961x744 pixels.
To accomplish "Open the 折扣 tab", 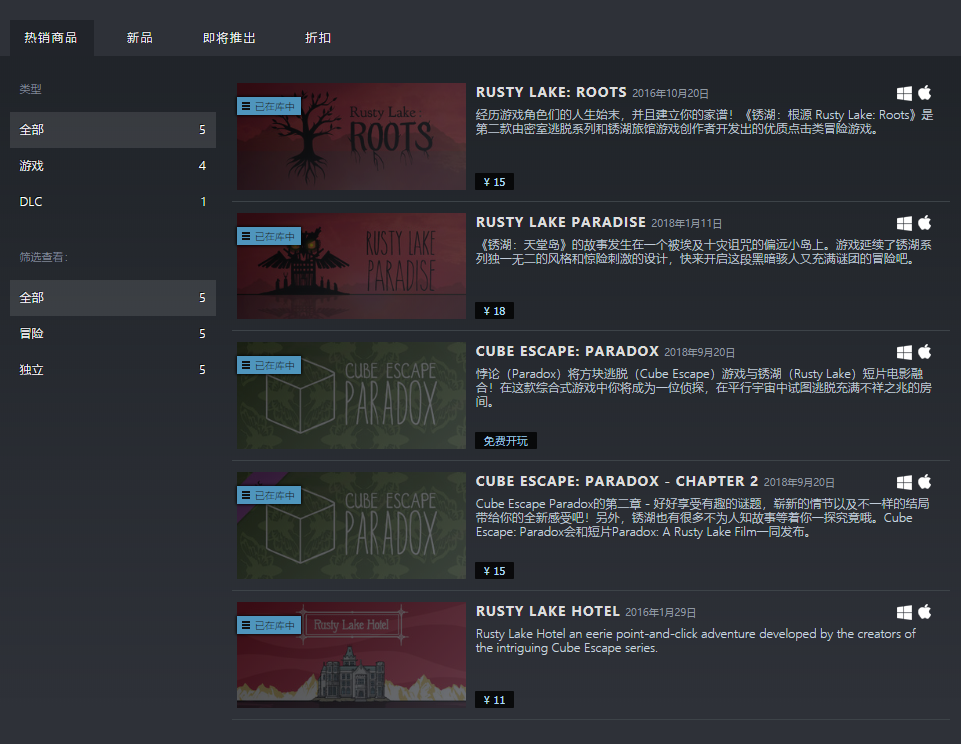I will coord(317,37).
